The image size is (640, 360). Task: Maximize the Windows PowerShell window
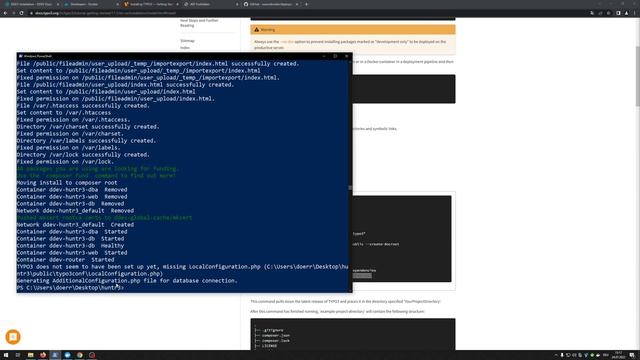[x=335, y=56]
